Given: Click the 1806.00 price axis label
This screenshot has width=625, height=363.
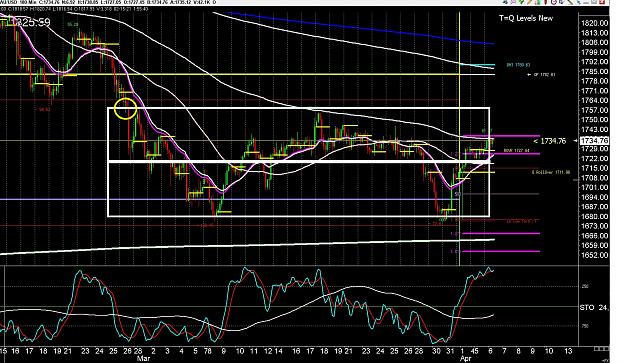Looking at the screenshot, I should pyautogui.click(x=595, y=43).
